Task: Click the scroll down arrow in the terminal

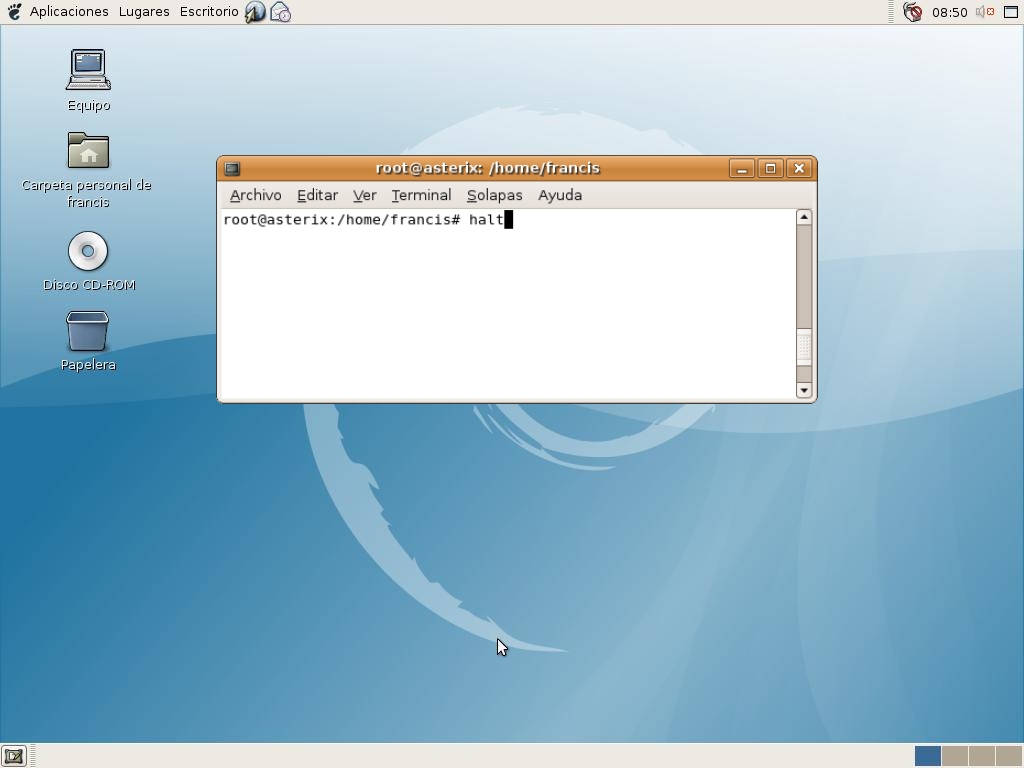Action: click(804, 390)
